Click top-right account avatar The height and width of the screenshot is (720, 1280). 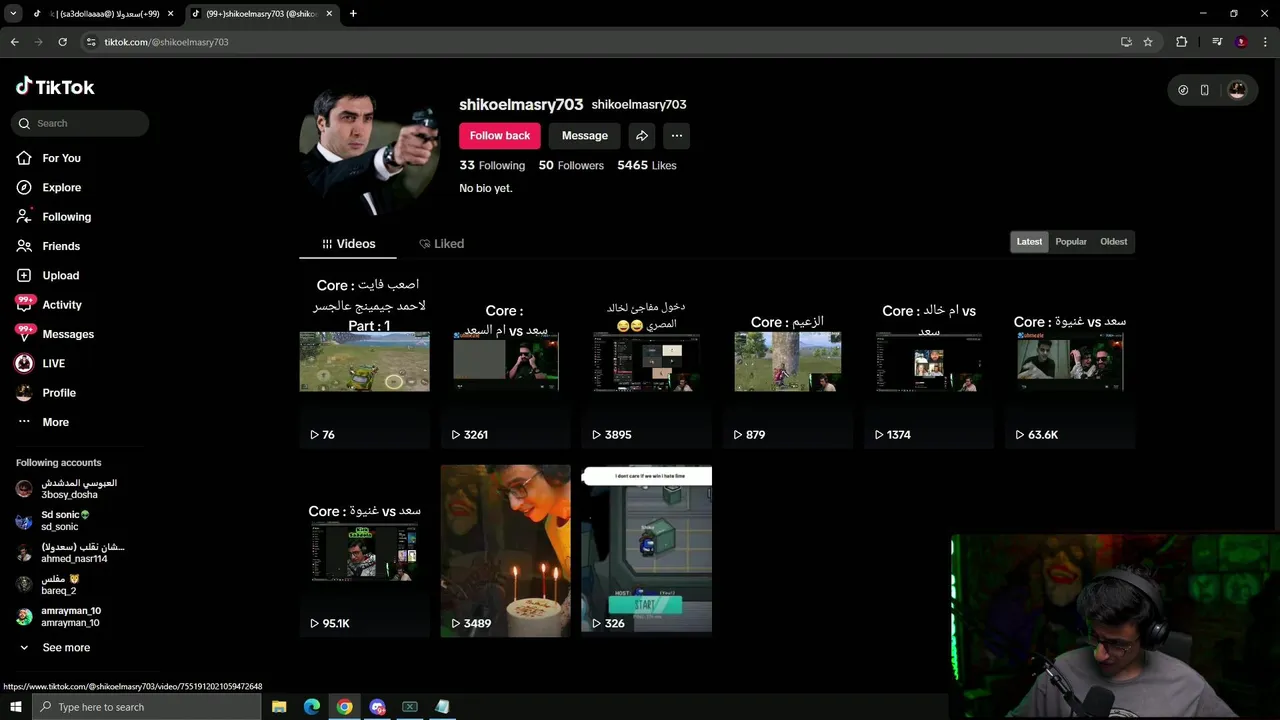click(1237, 90)
